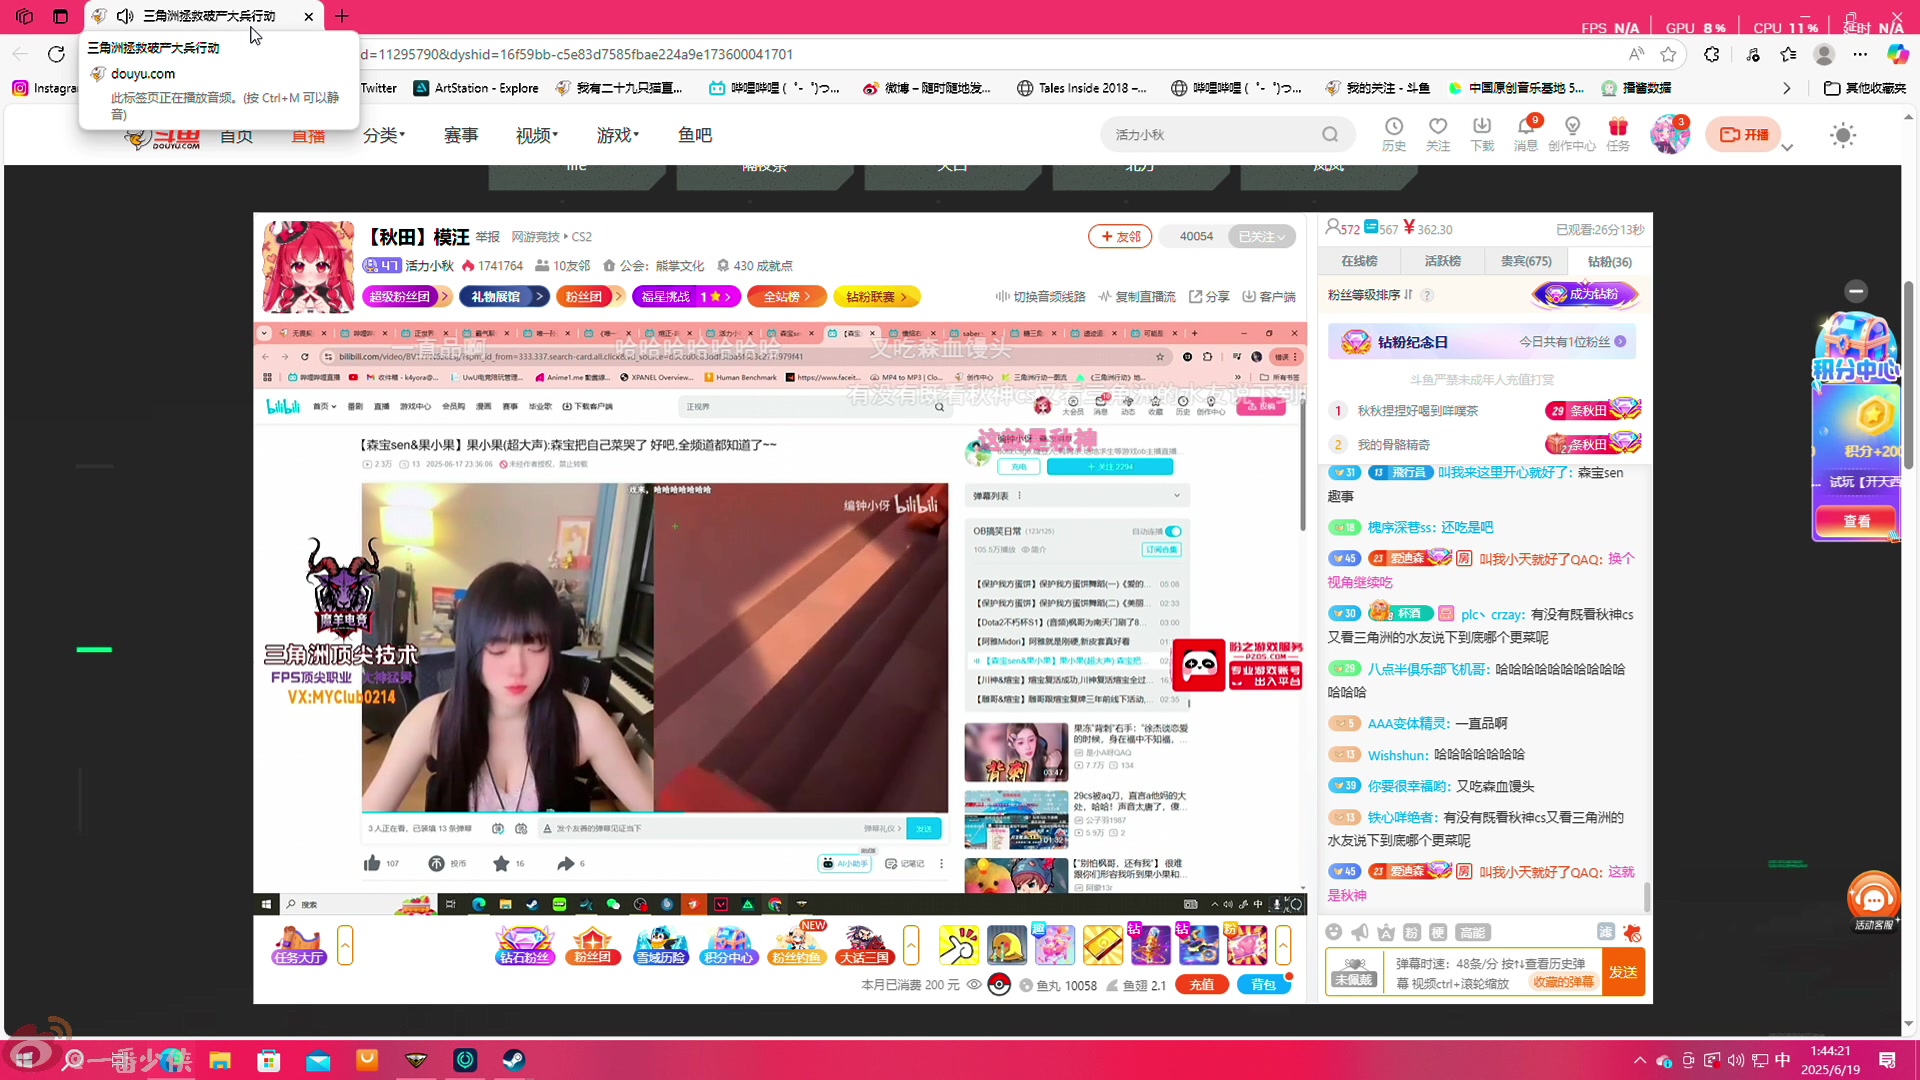1920x1080 pixels.
Task: Send chat message with 发送 button
Action: click(x=1624, y=972)
